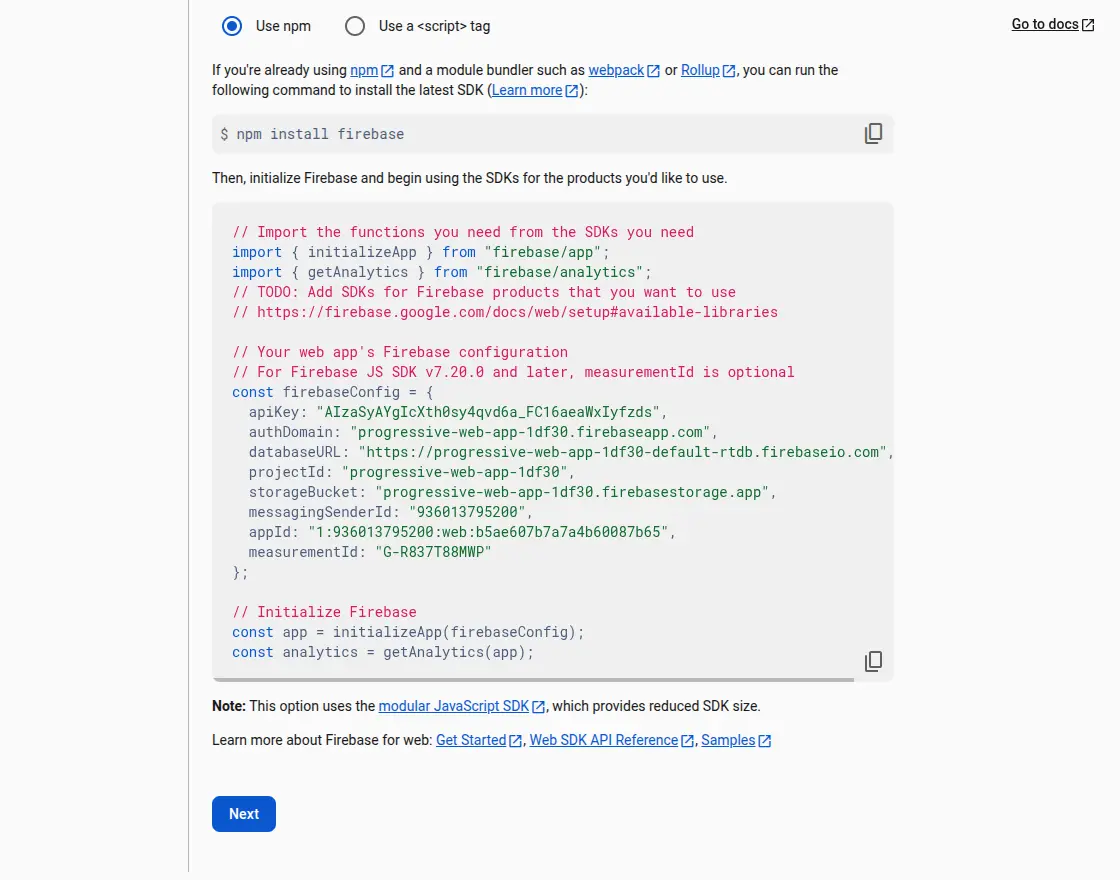Screen dimensions: 1120x880
Task: Open the Get Started link
Action: (471, 740)
